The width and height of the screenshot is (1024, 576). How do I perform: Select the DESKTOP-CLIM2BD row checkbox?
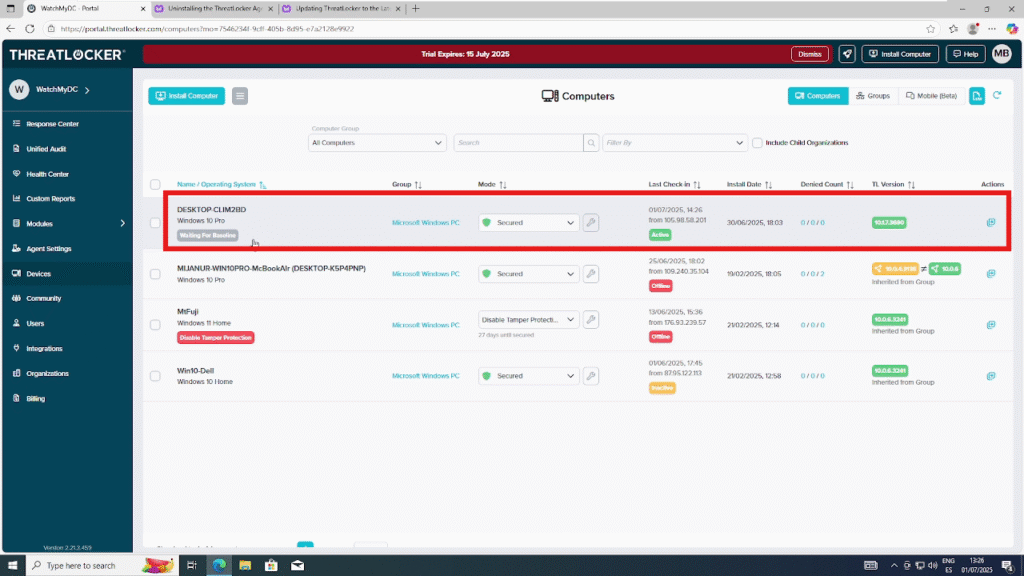(x=155, y=223)
